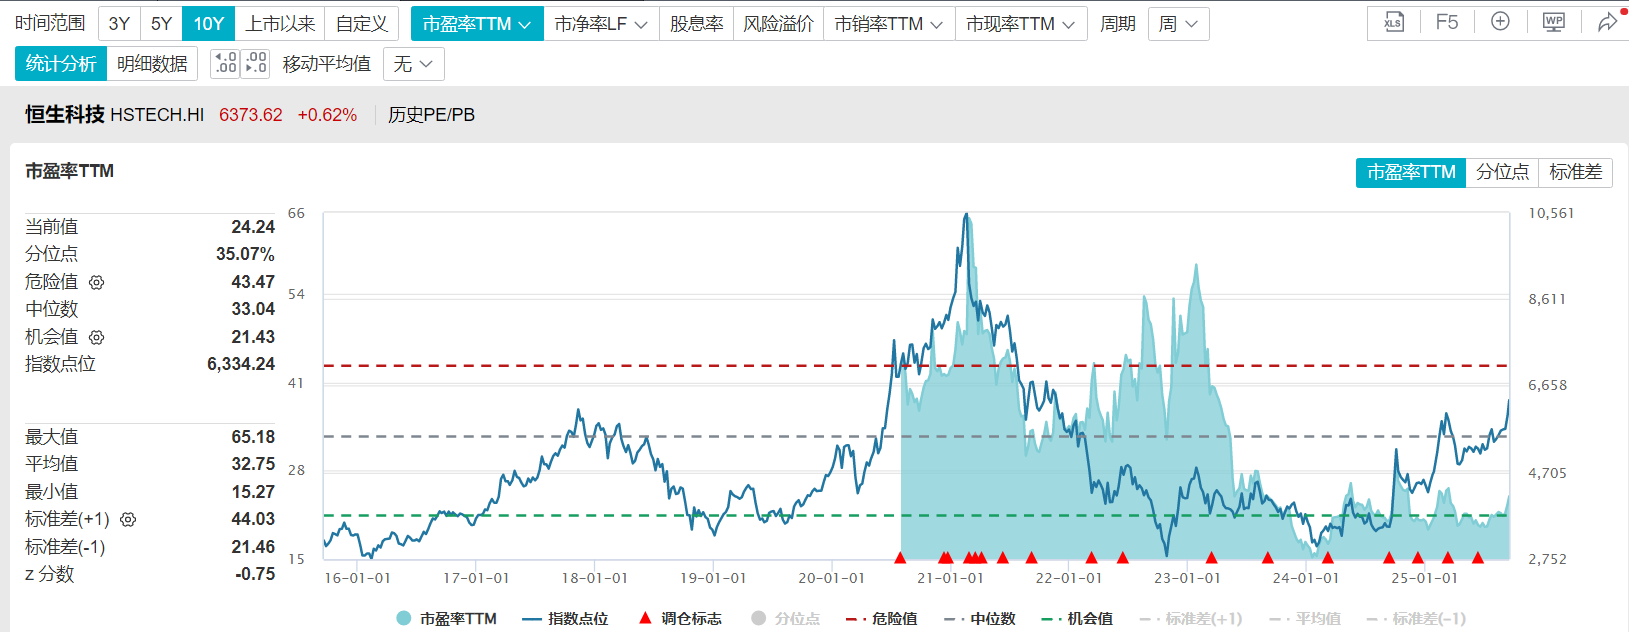The height and width of the screenshot is (632, 1629).
Task: Toggle 市盈率TTM series in legend
Action: (x=446, y=619)
